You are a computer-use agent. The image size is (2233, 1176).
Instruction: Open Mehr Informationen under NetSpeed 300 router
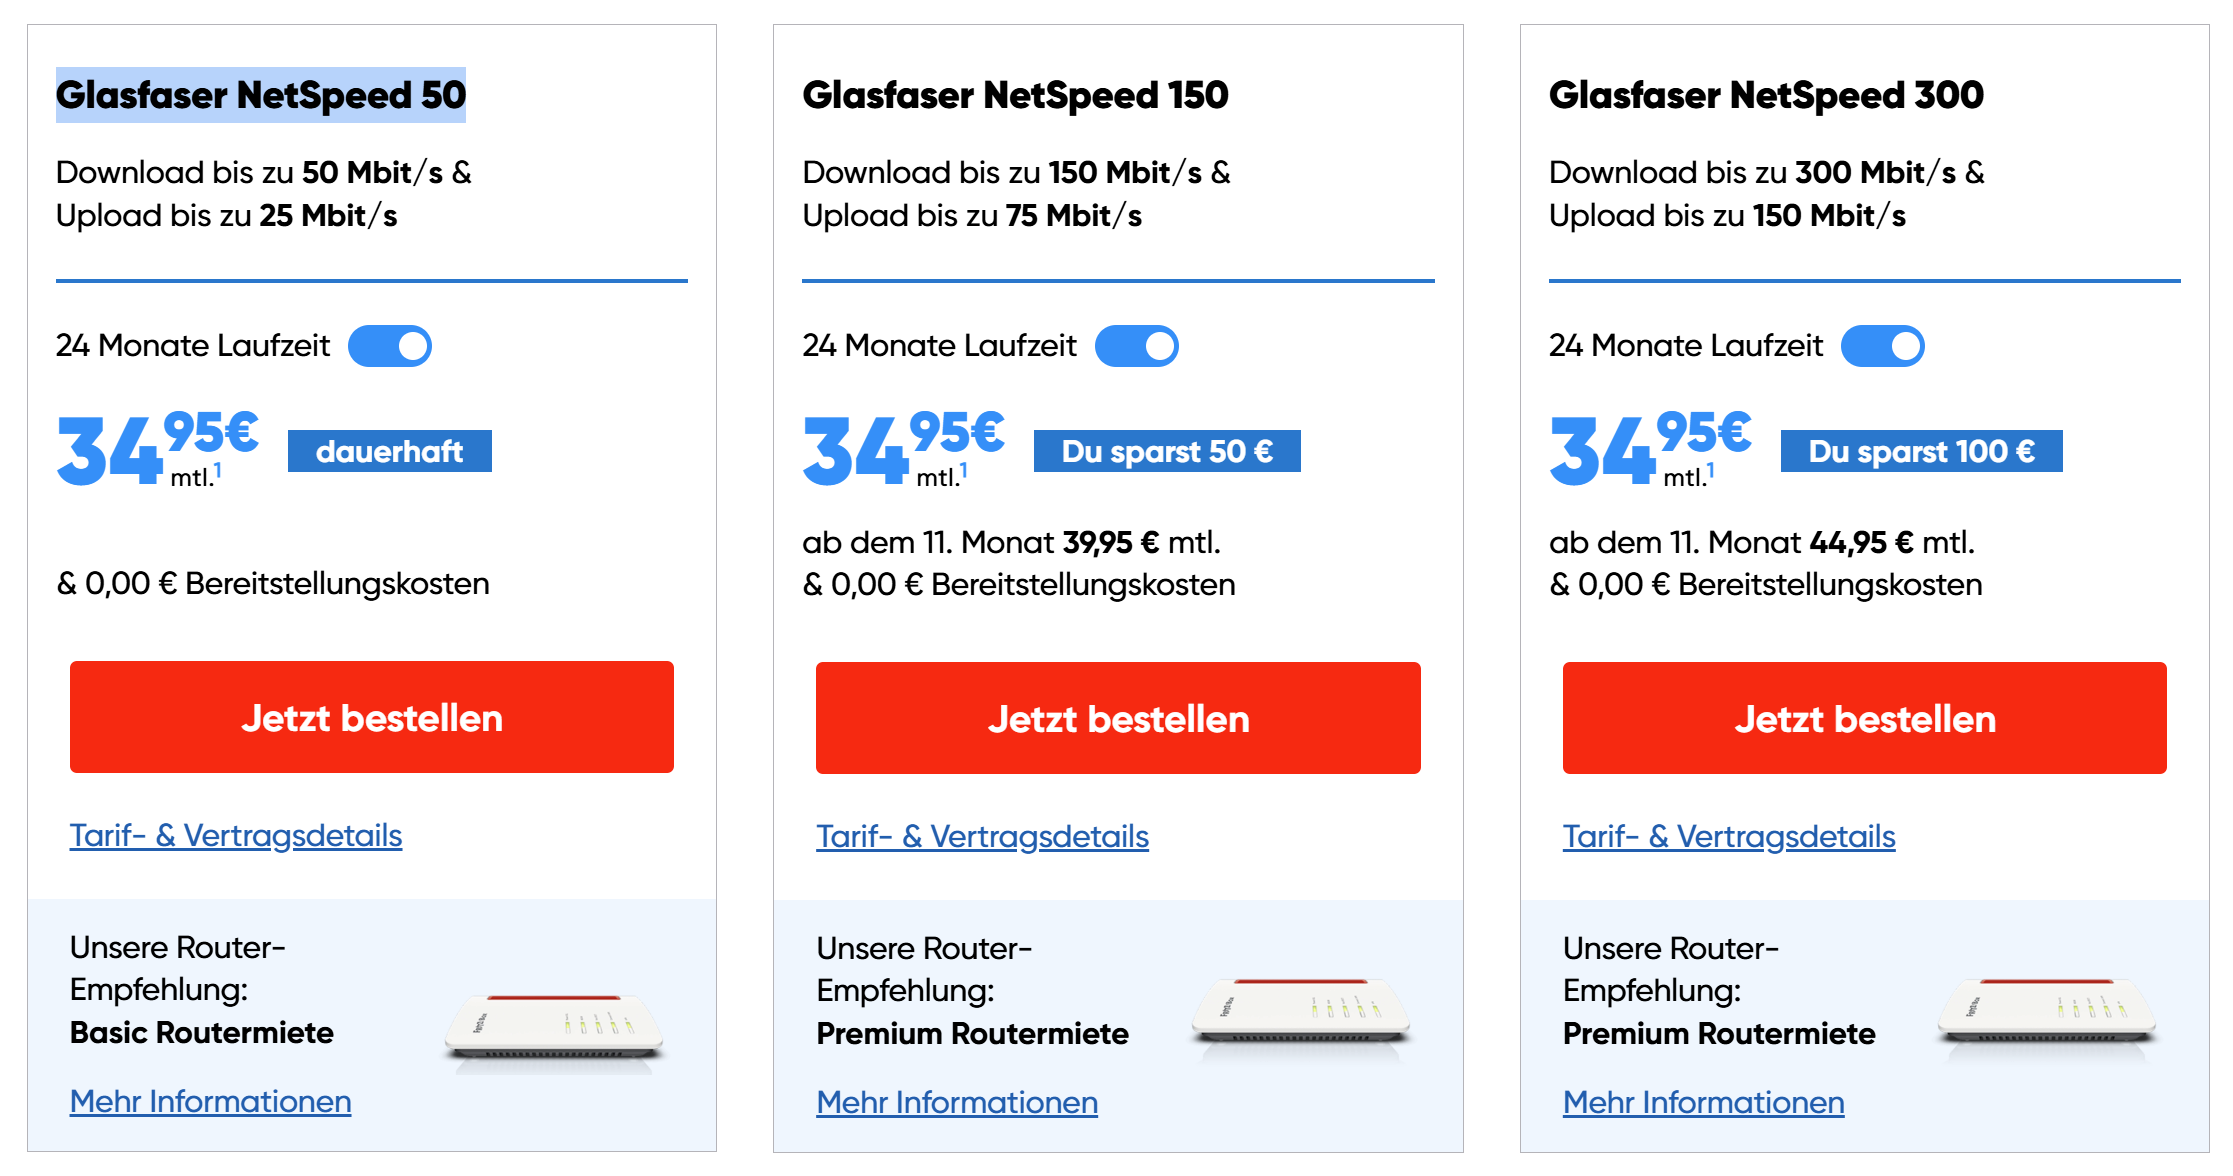coord(1703,1102)
